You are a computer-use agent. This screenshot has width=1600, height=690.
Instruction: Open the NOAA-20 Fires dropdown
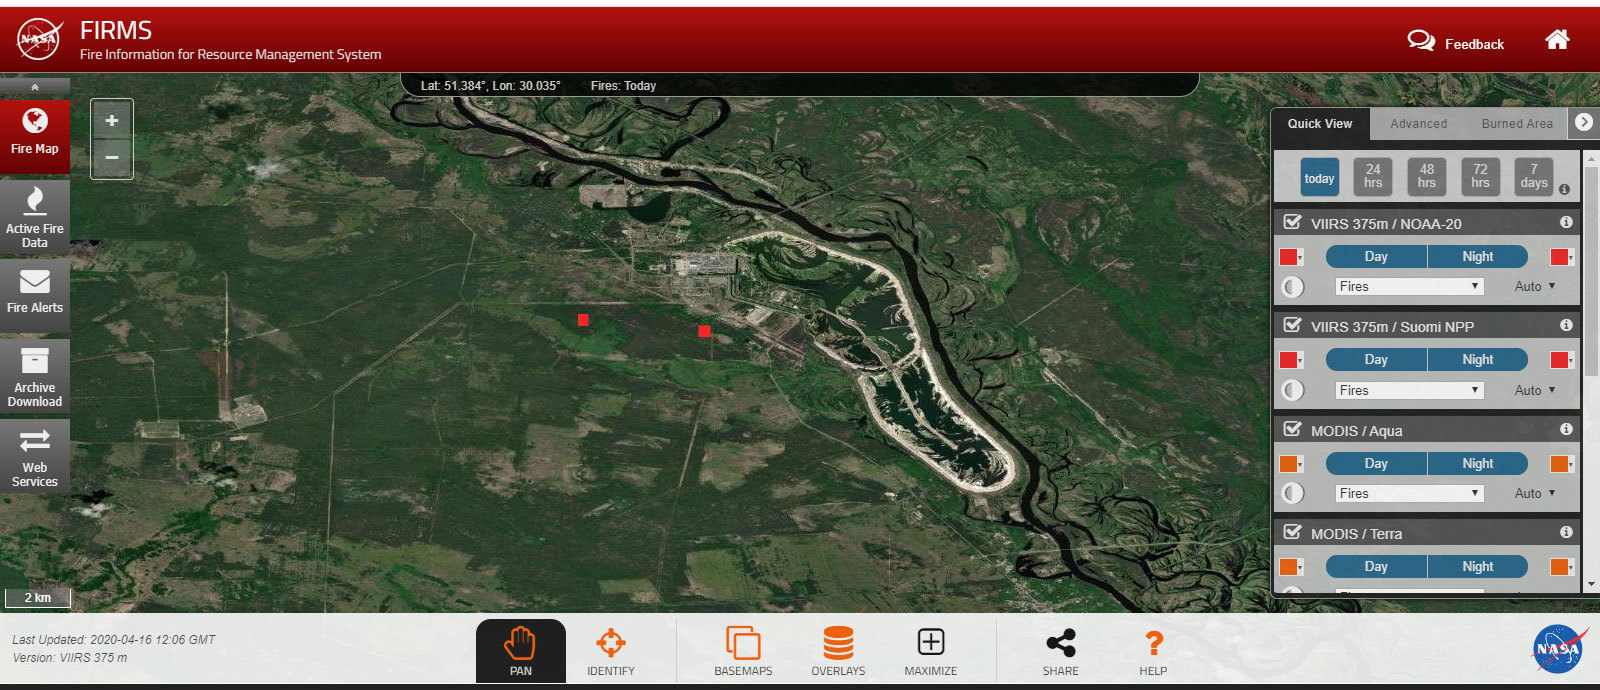(x=1409, y=287)
